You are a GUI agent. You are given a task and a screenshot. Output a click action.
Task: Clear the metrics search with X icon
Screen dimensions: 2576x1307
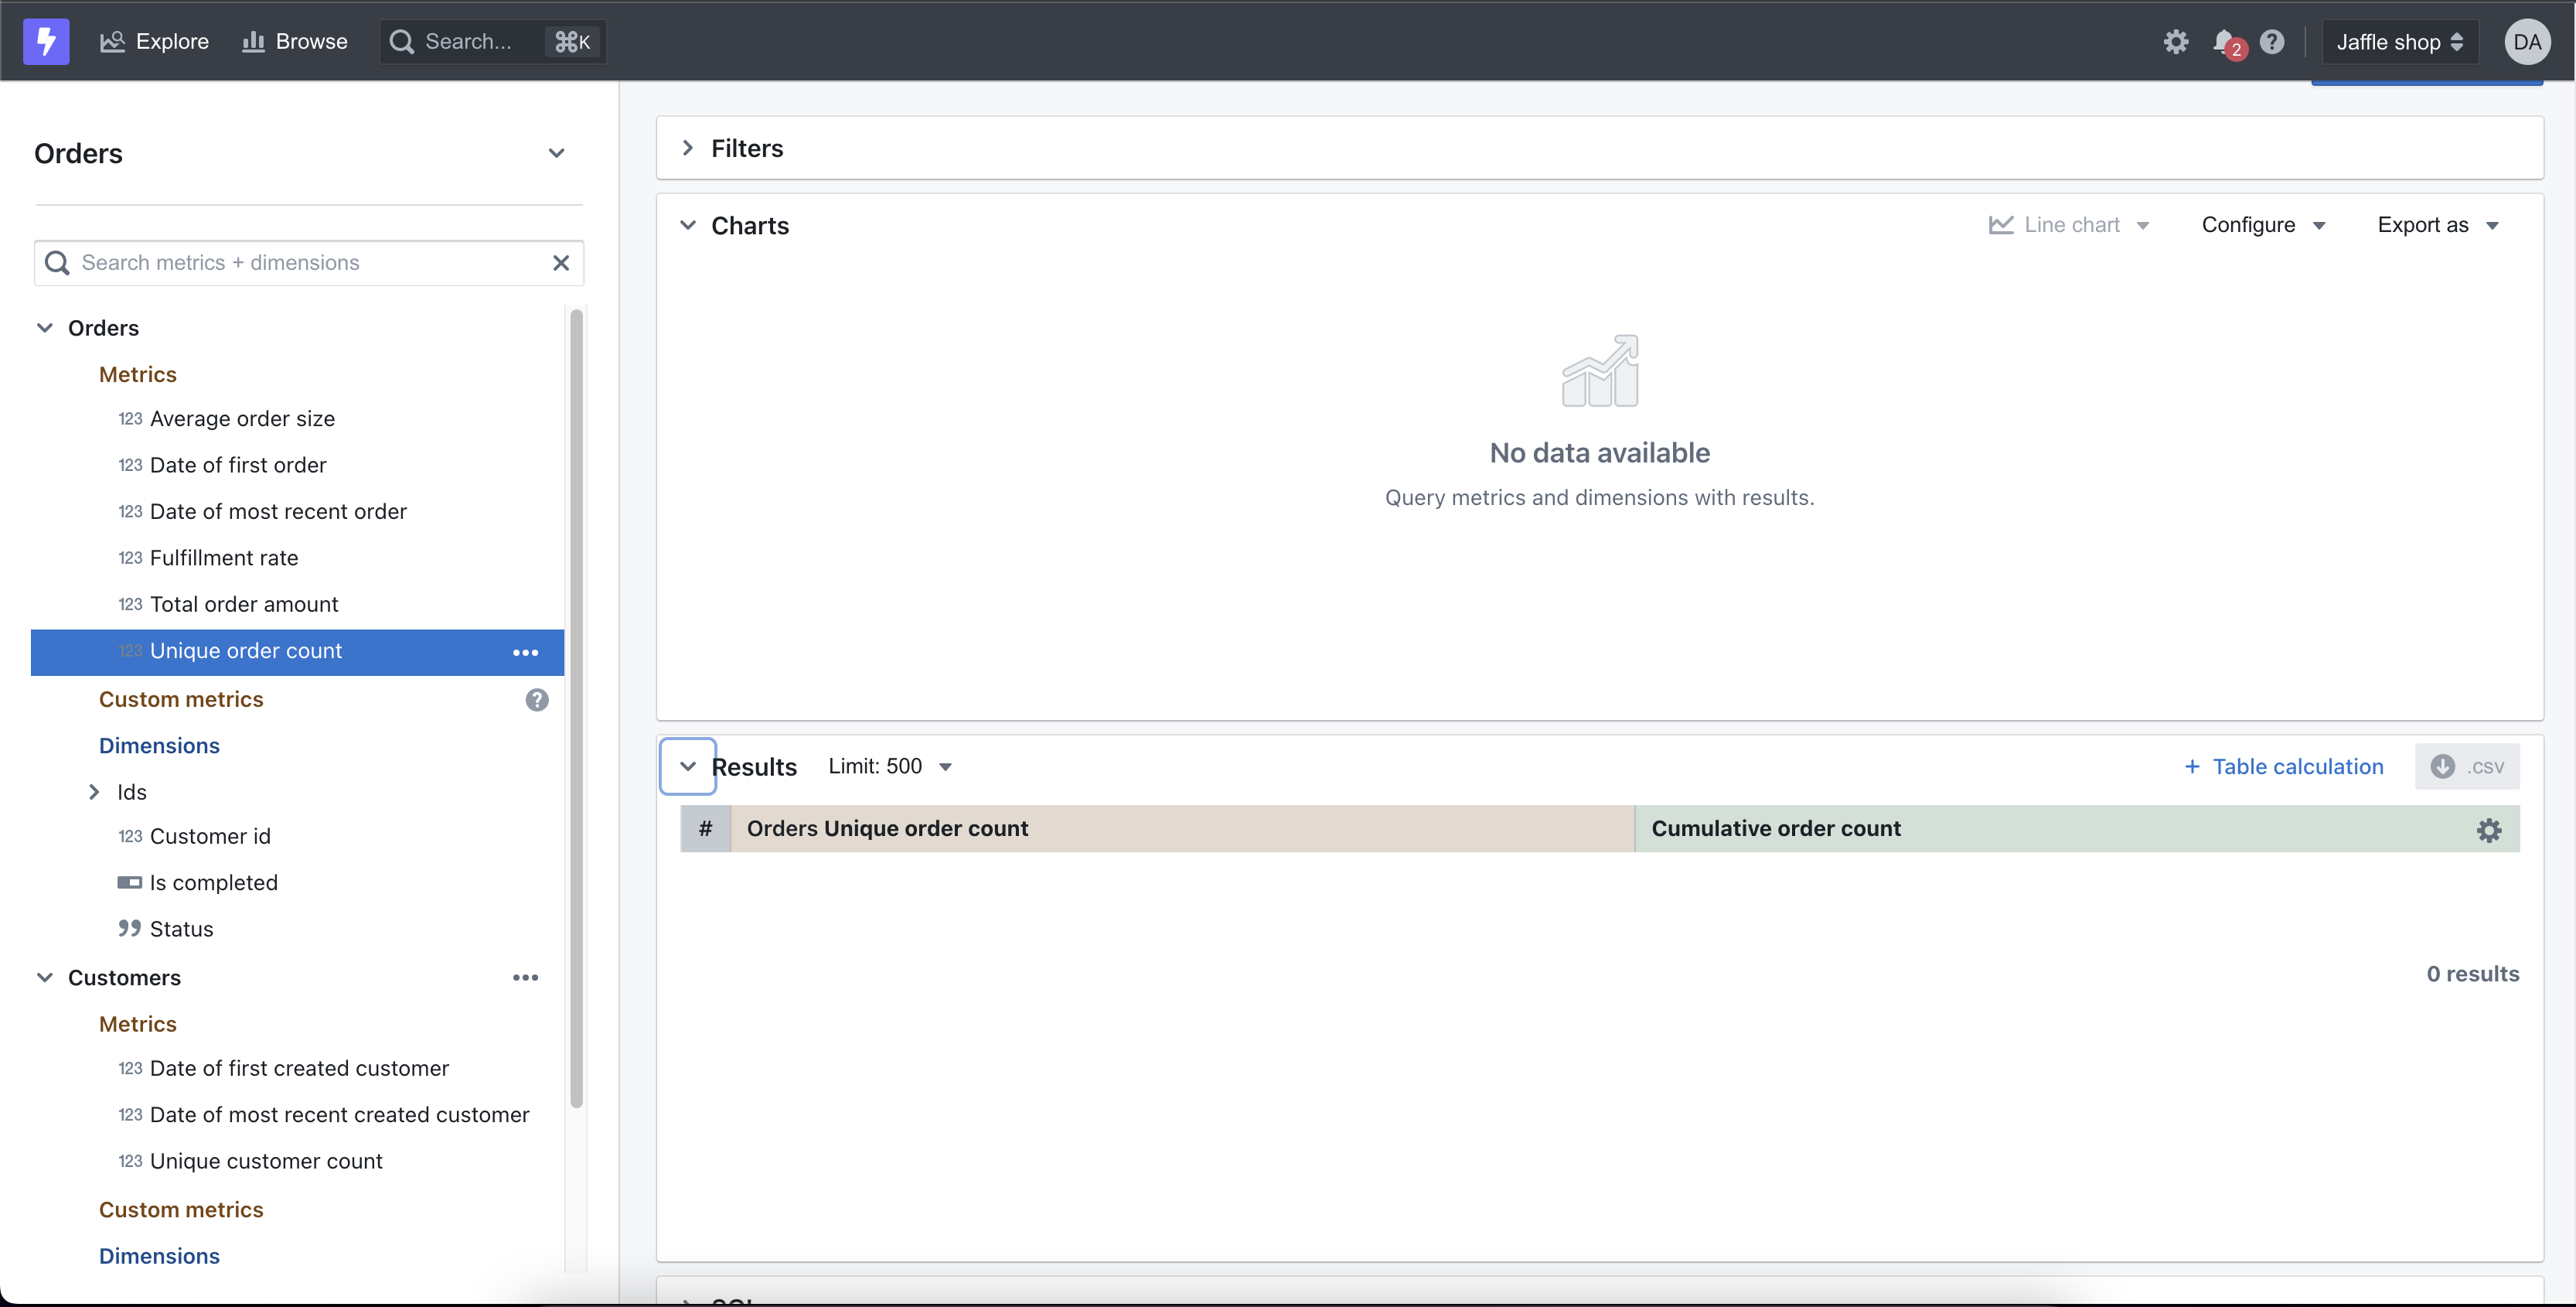[561, 263]
